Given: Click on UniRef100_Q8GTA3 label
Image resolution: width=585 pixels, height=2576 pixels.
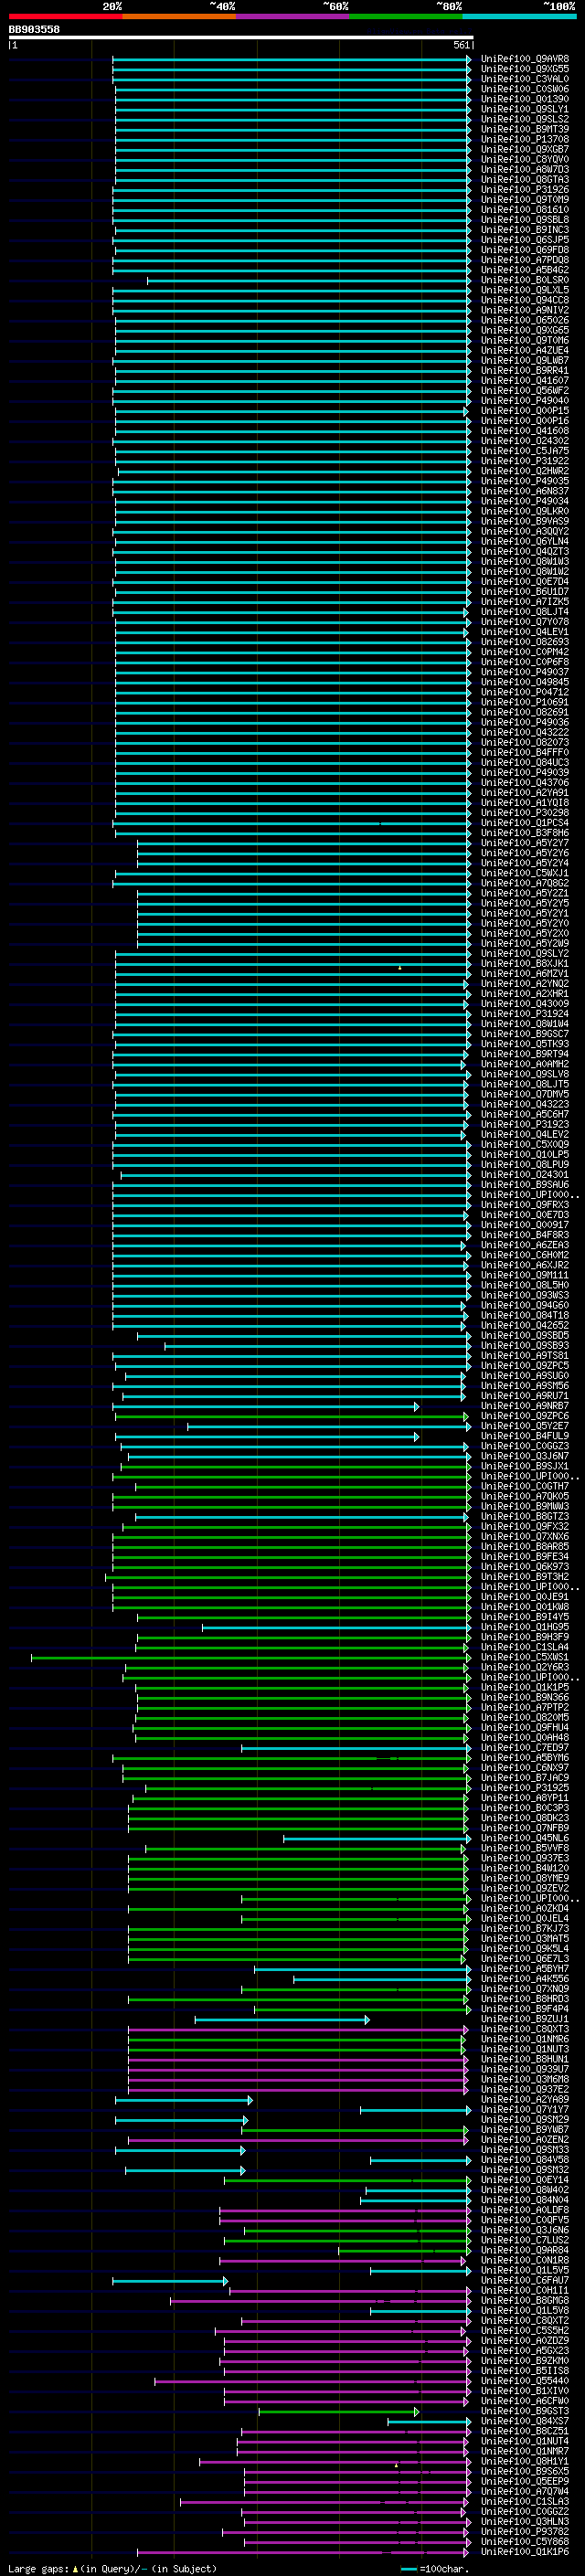Looking at the screenshot, I should (525, 180).
